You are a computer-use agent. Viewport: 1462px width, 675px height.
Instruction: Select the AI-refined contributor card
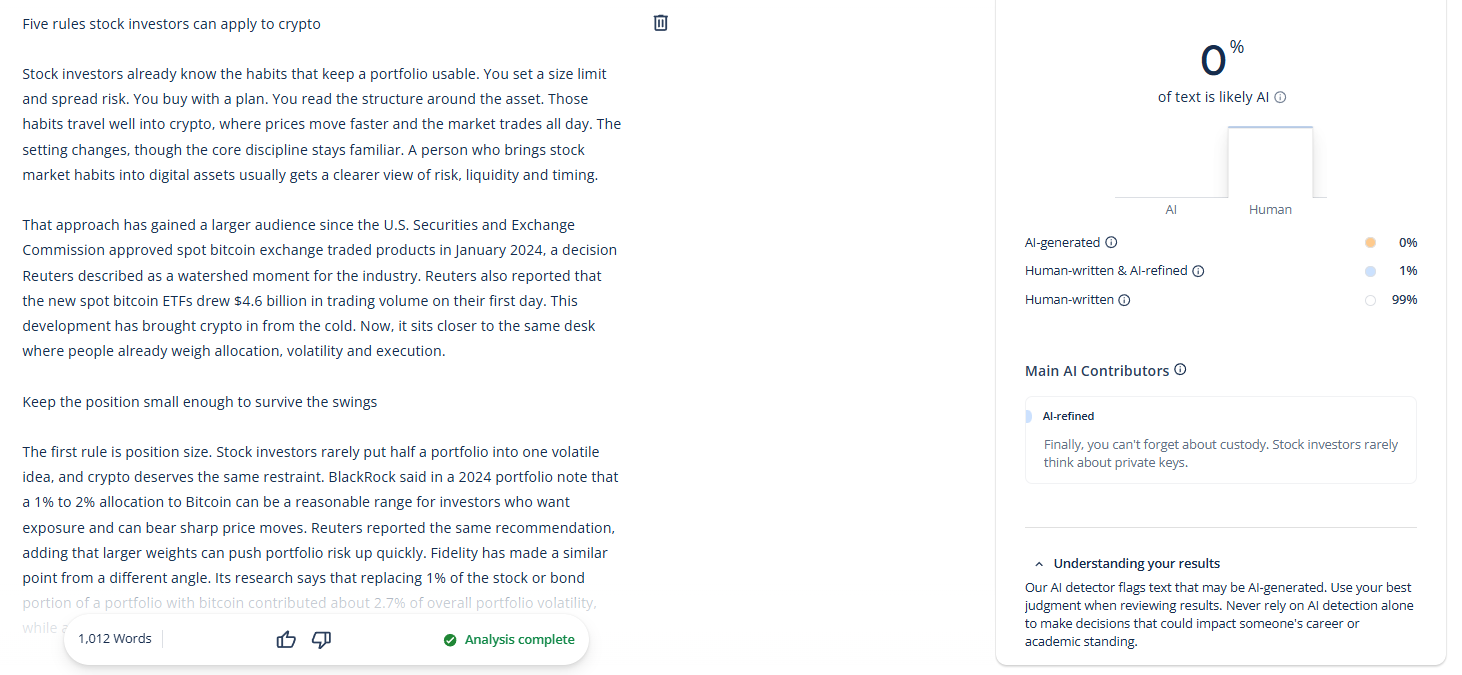click(1220, 440)
